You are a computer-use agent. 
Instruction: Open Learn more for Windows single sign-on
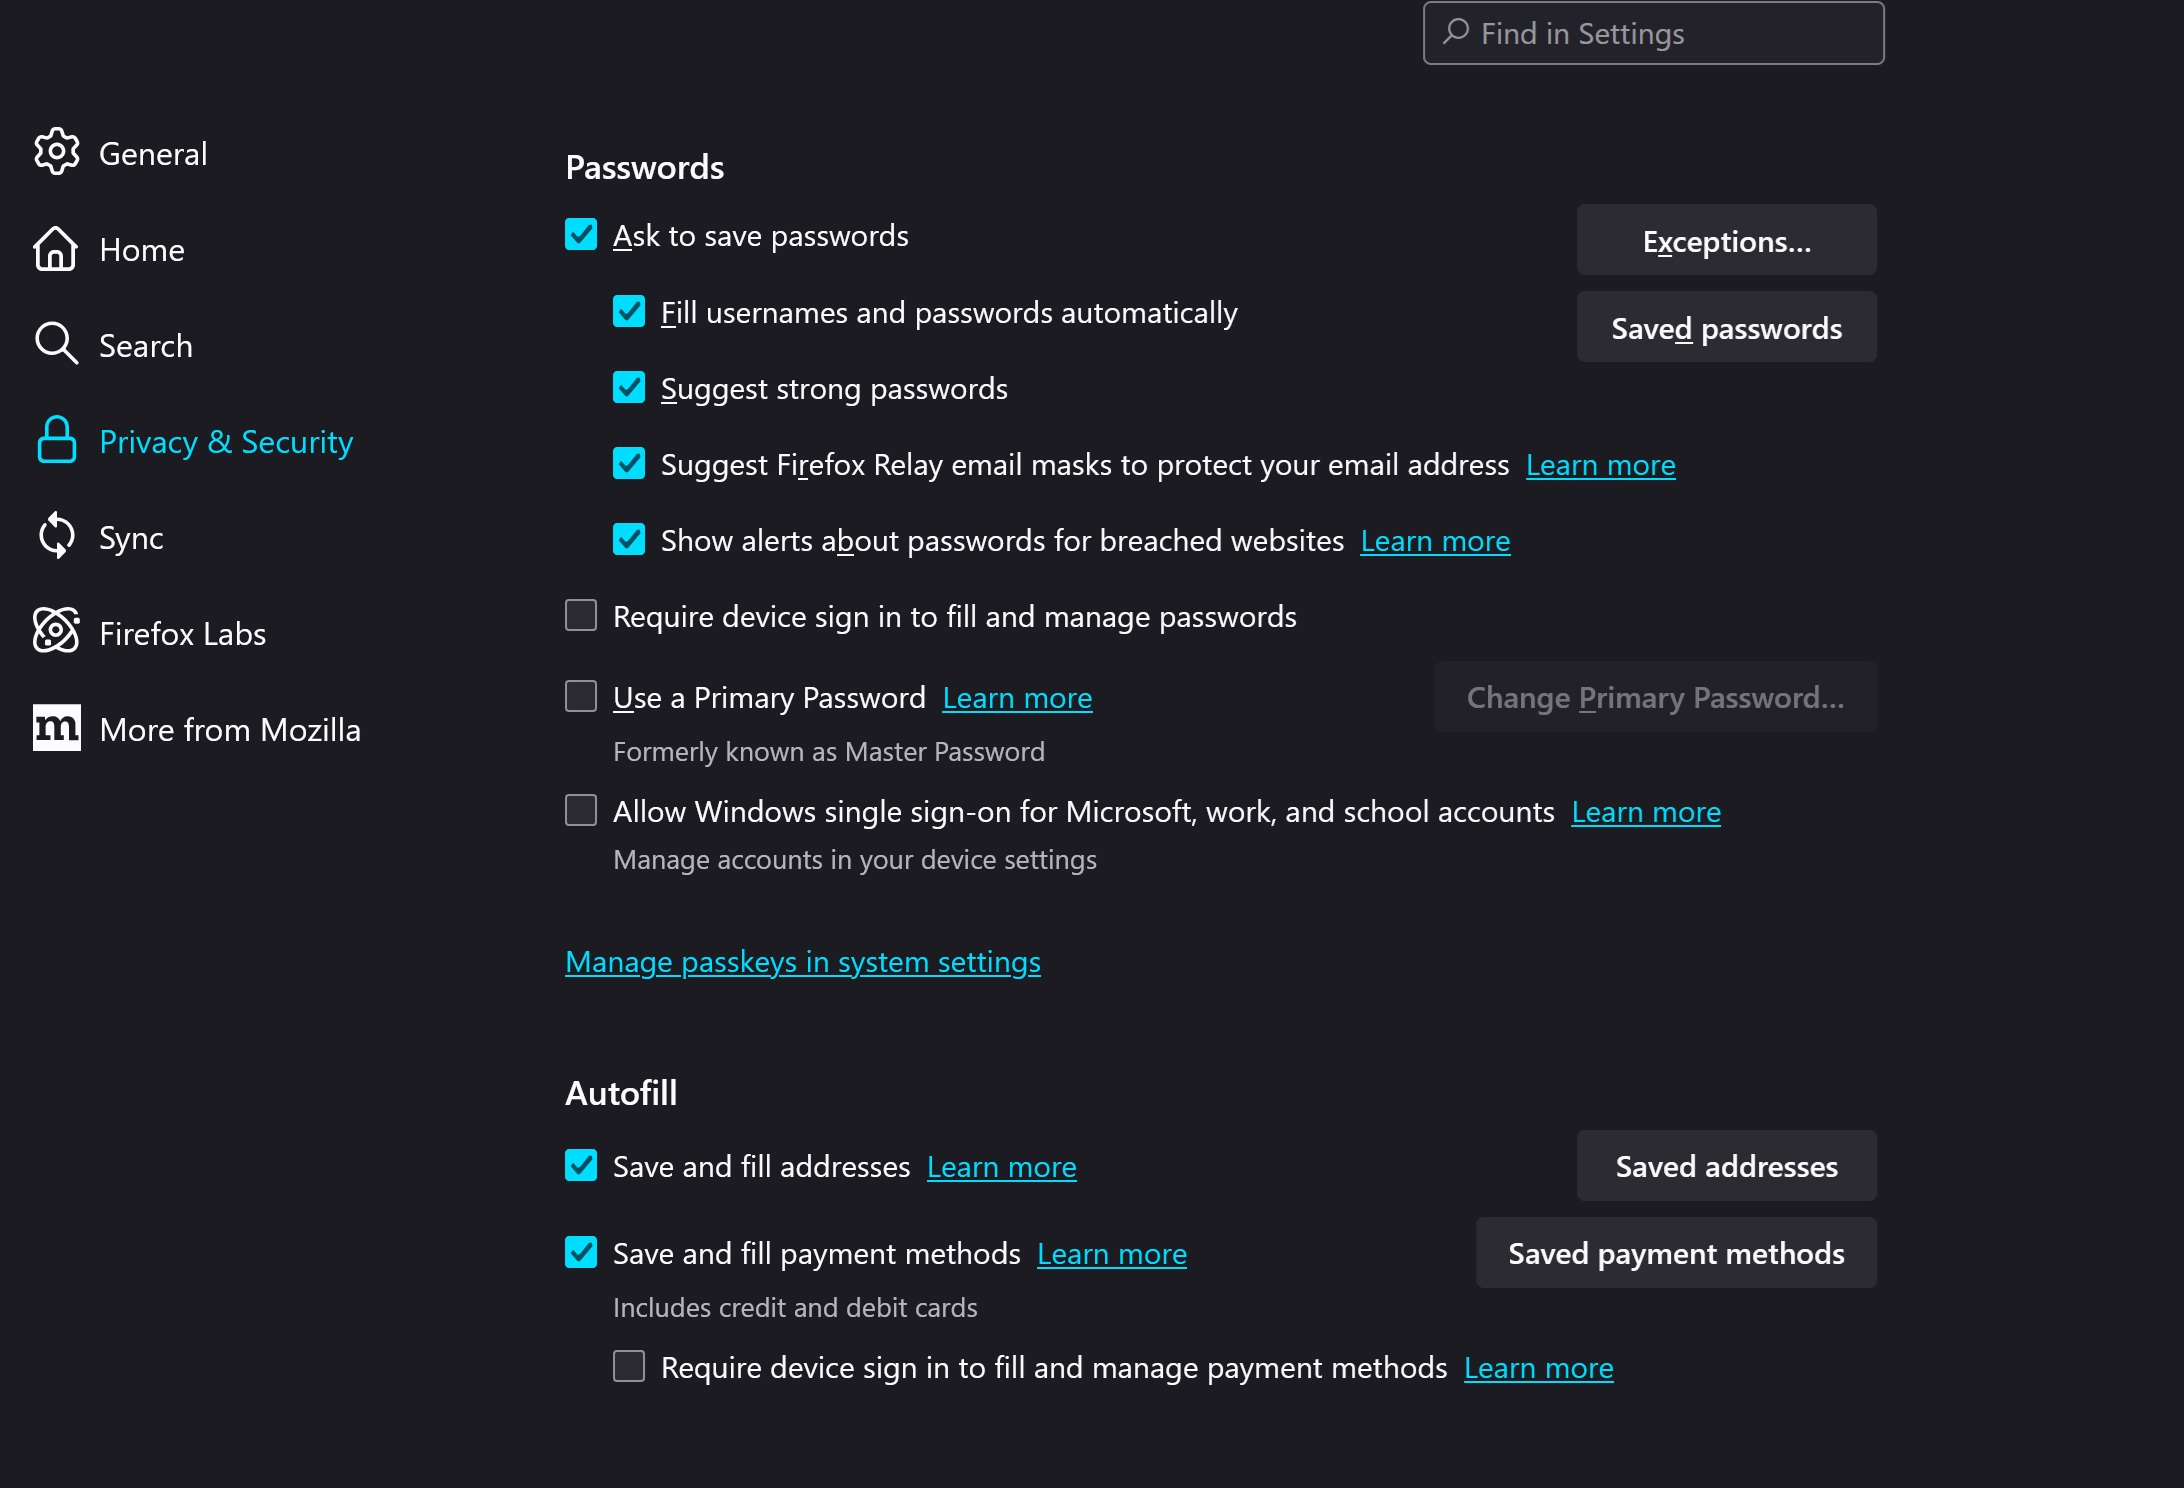click(x=1646, y=812)
